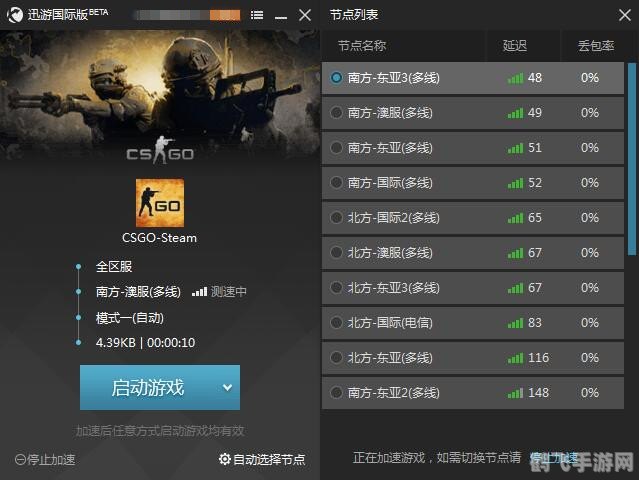Click 0% loss in 南方-东亚3 row
Viewport: 639px width, 480px height.
click(x=590, y=77)
